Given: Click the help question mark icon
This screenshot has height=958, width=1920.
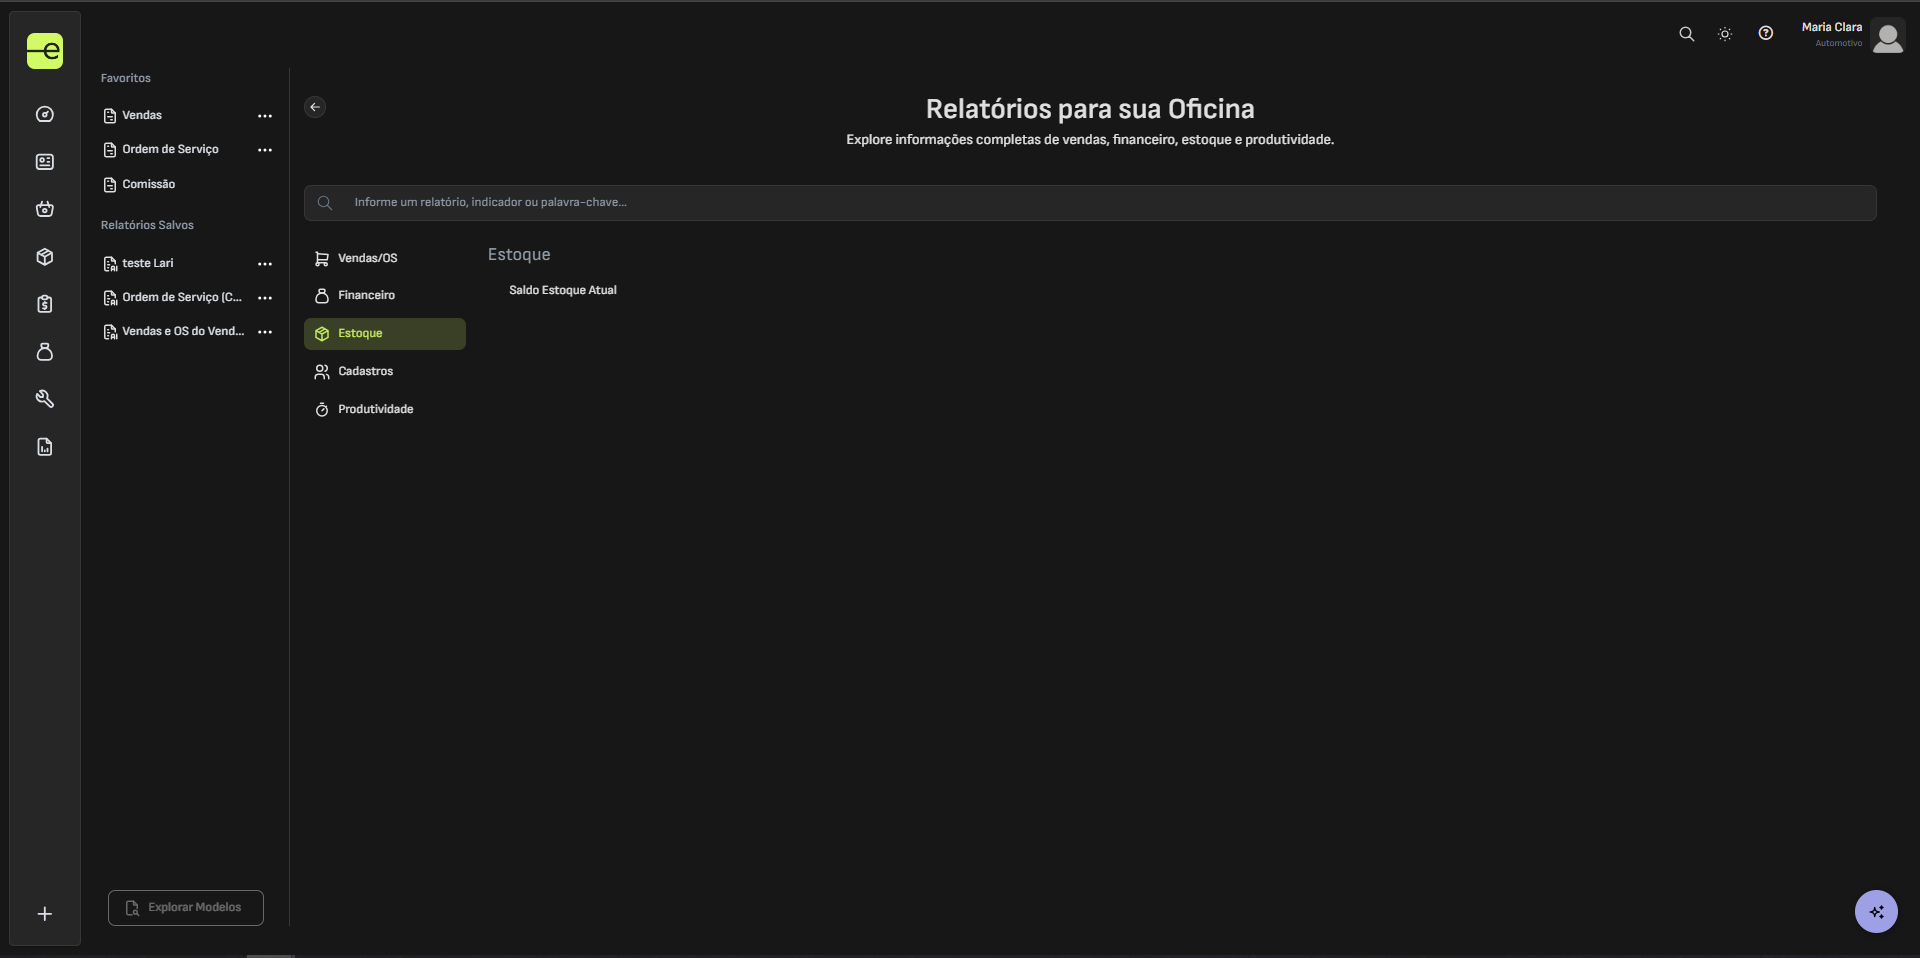Looking at the screenshot, I should (1765, 34).
